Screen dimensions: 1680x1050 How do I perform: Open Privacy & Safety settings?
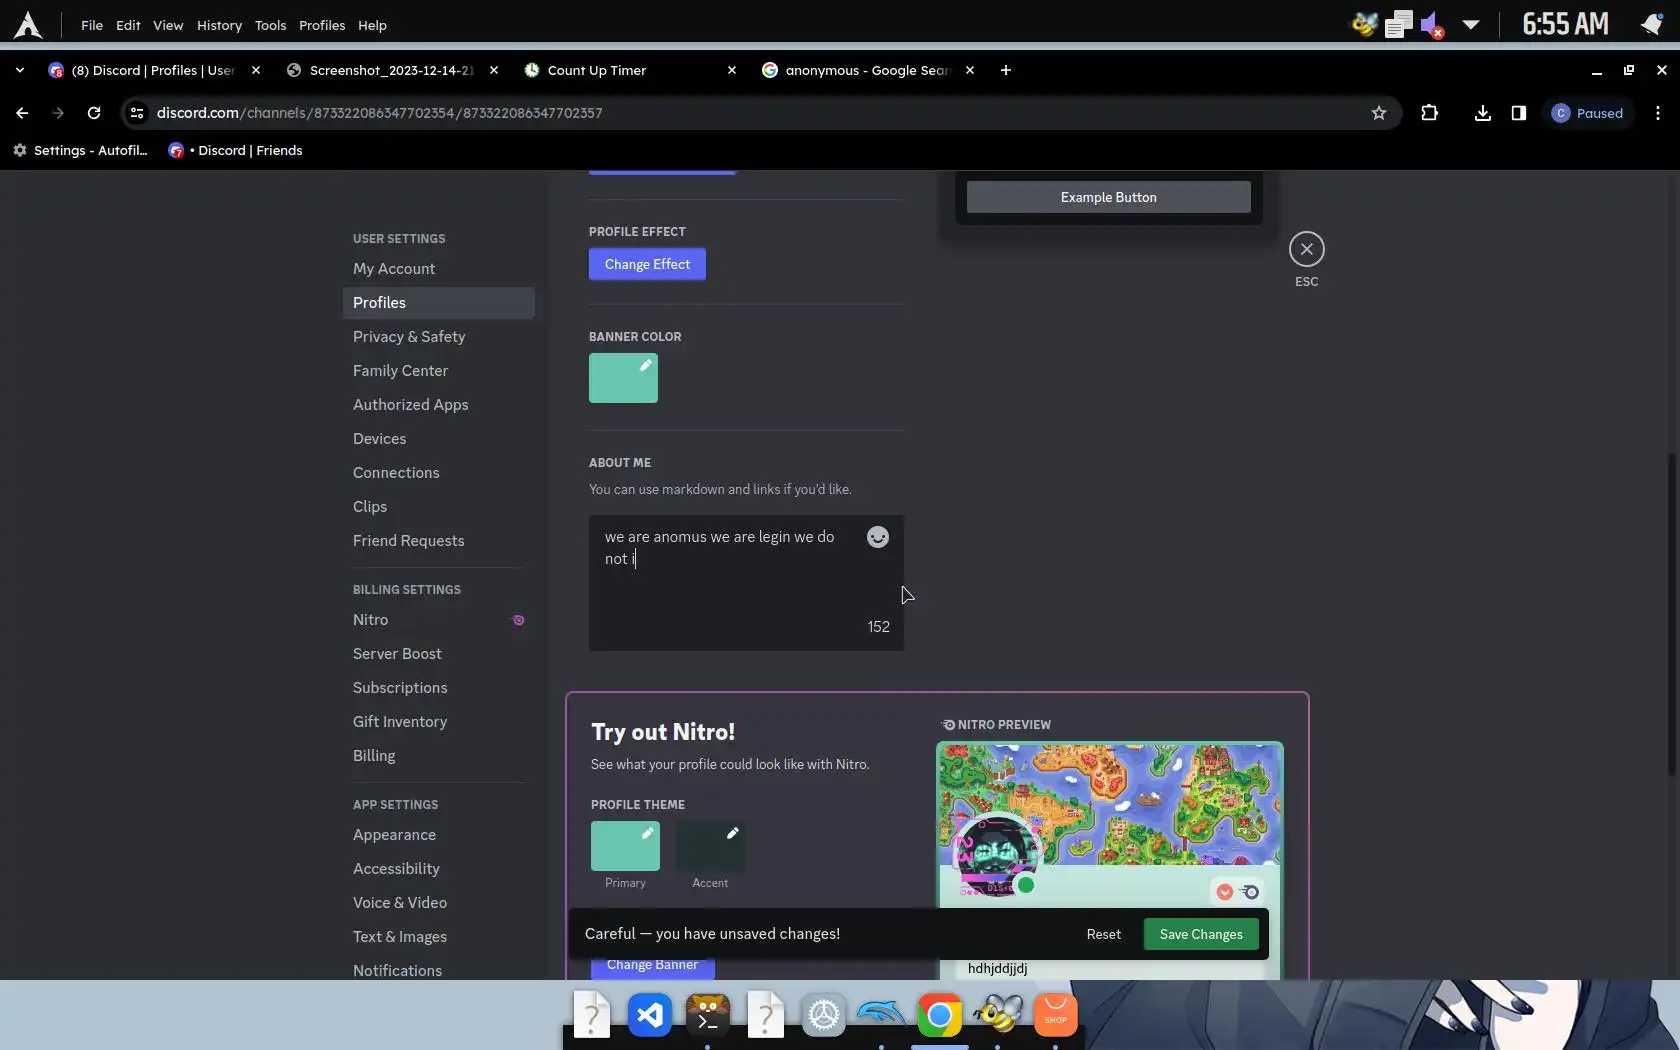[438, 337]
